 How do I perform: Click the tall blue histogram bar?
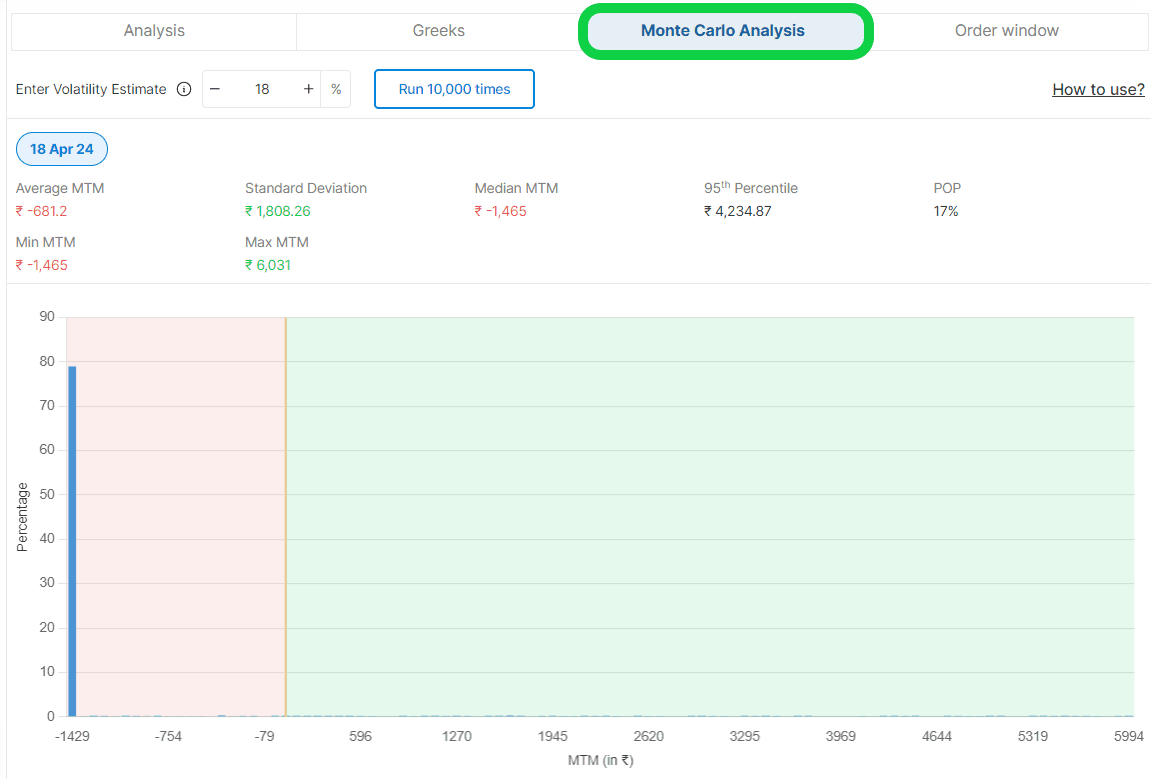click(72, 540)
